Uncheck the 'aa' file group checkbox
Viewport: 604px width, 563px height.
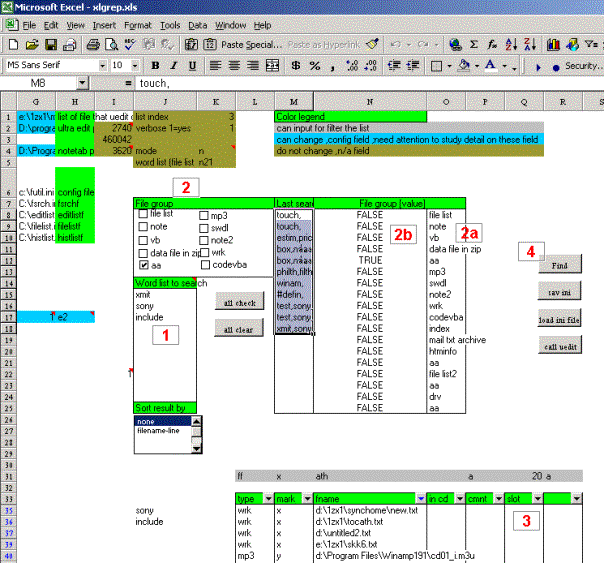pyautogui.click(x=145, y=266)
